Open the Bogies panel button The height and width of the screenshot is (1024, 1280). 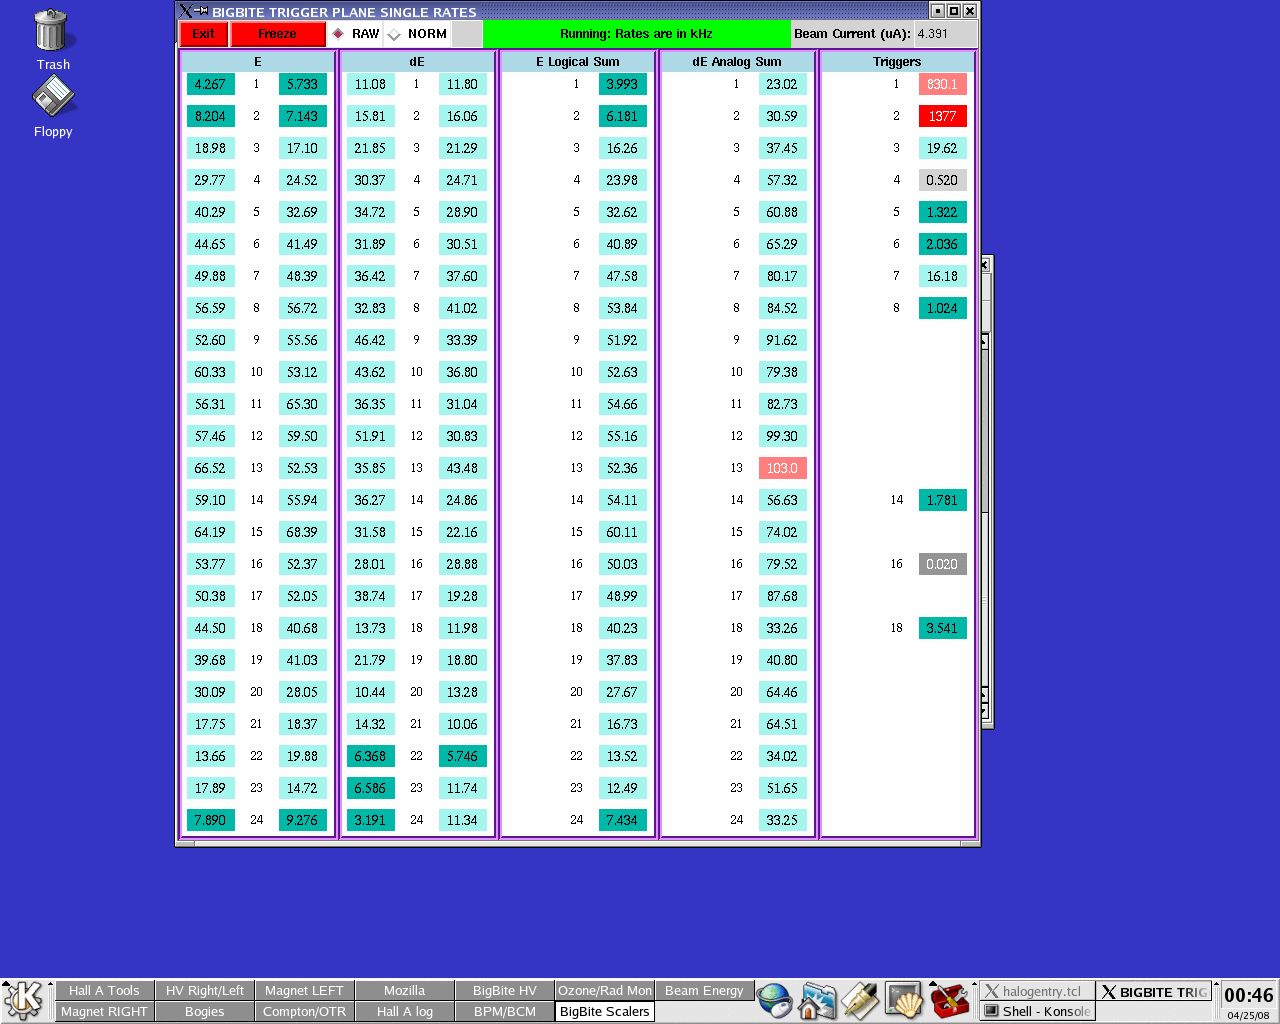click(x=205, y=1012)
